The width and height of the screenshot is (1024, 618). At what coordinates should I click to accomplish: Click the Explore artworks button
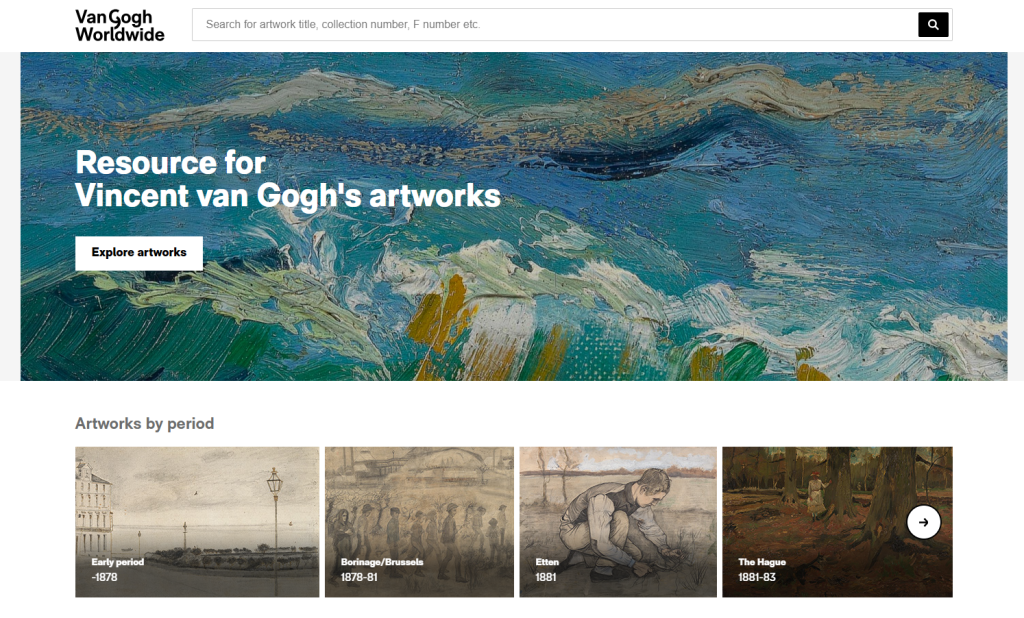click(139, 253)
